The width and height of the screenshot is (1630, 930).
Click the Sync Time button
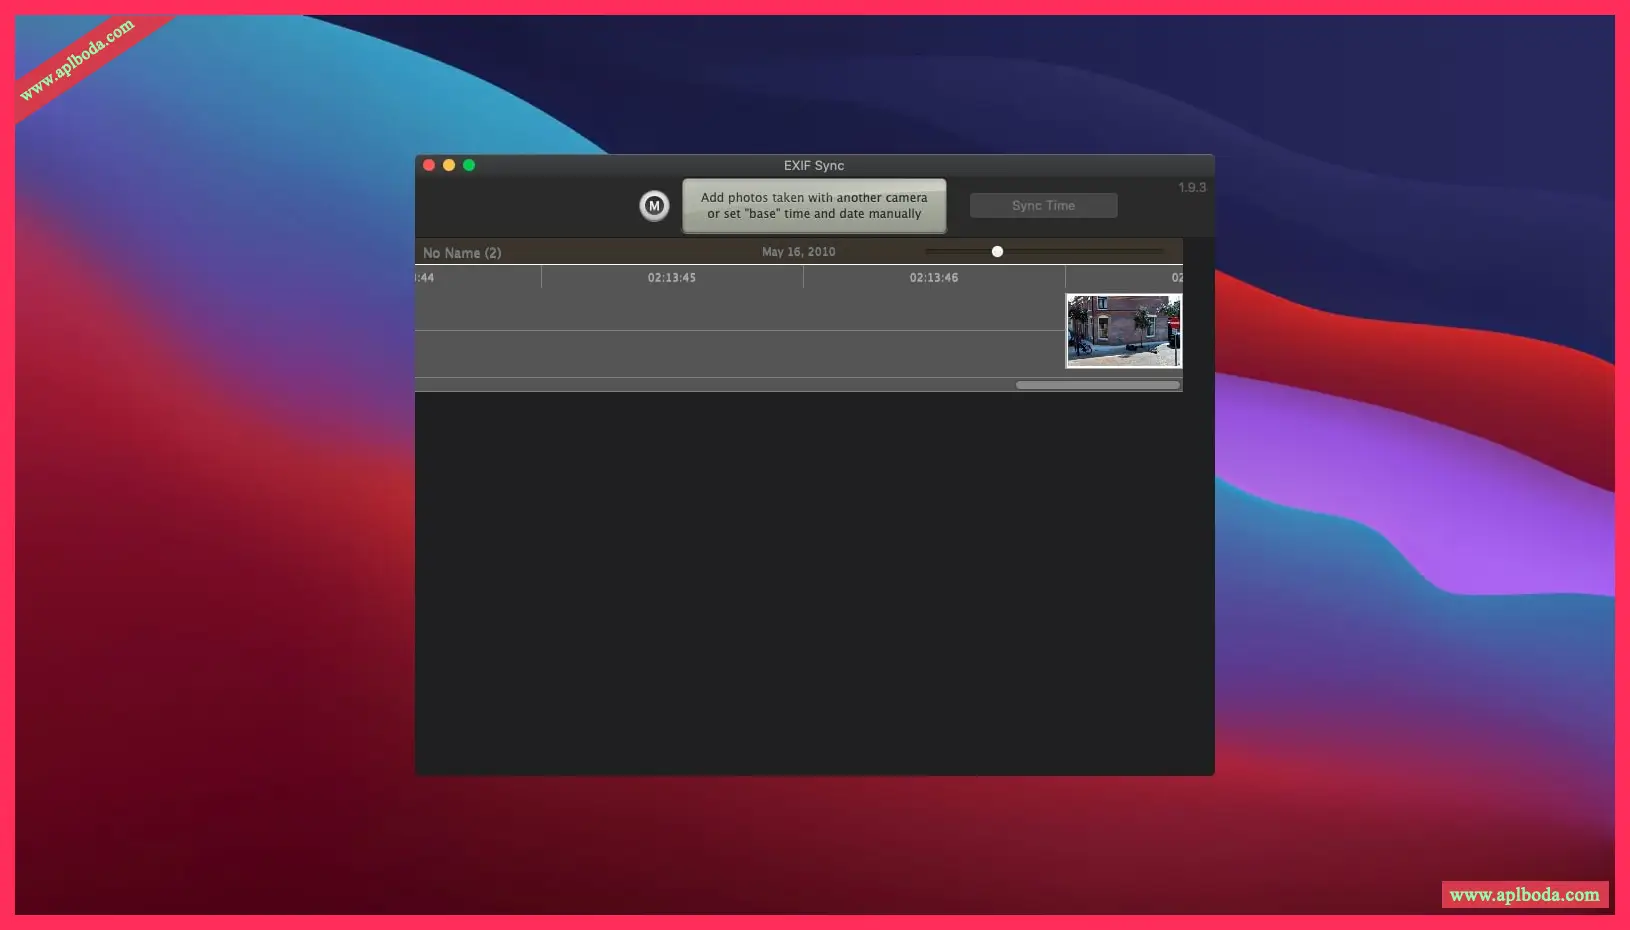tap(1043, 206)
